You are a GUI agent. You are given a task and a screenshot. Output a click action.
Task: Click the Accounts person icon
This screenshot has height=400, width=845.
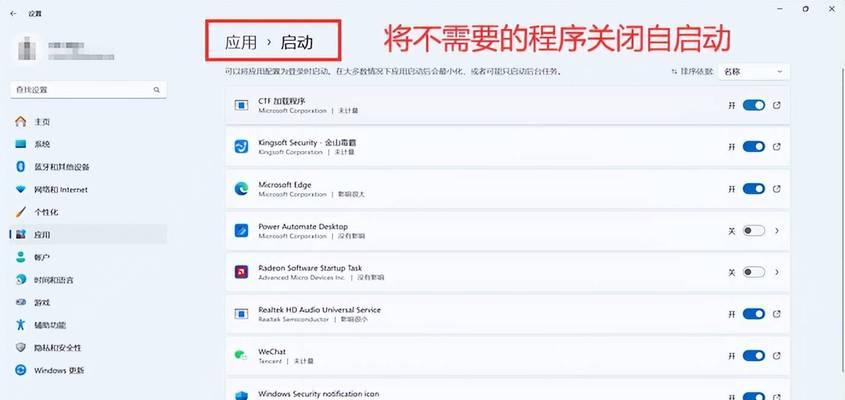pyautogui.click(x=20, y=257)
